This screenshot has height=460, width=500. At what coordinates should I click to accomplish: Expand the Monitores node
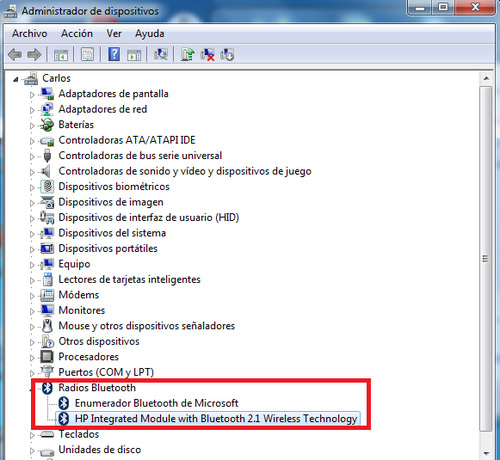tap(32, 311)
